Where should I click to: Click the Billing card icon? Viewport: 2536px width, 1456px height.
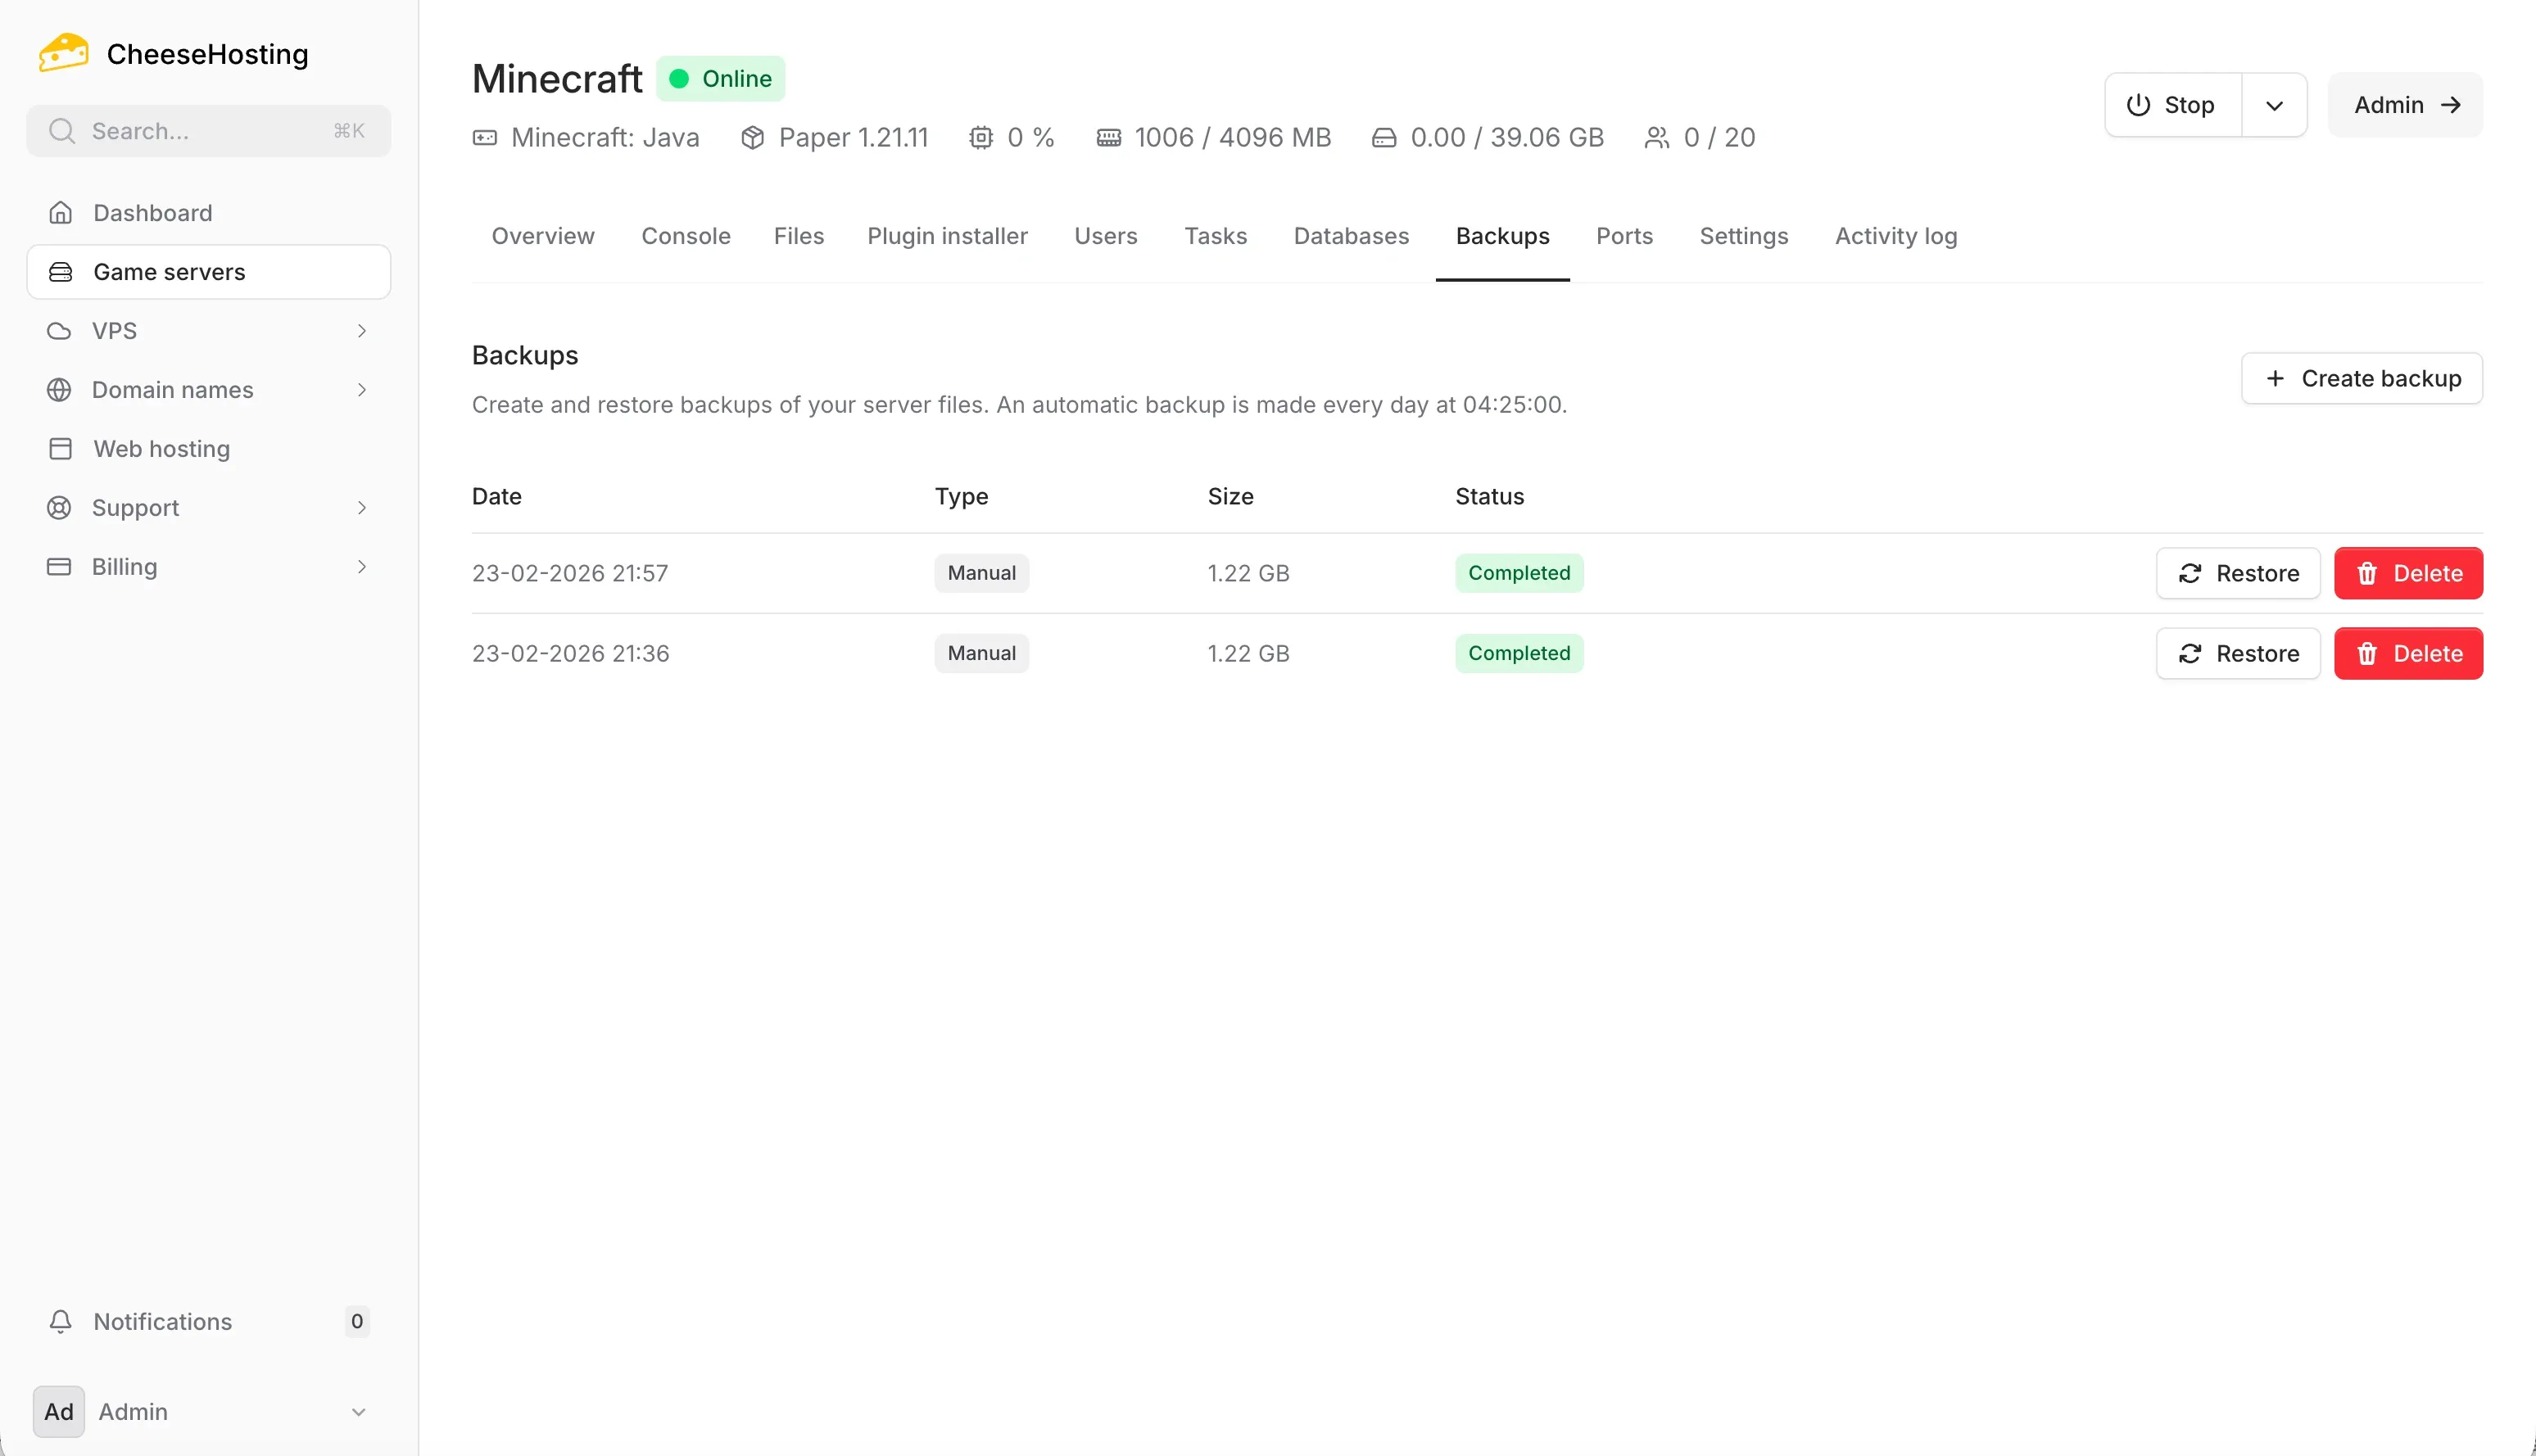[x=60, y=566]
